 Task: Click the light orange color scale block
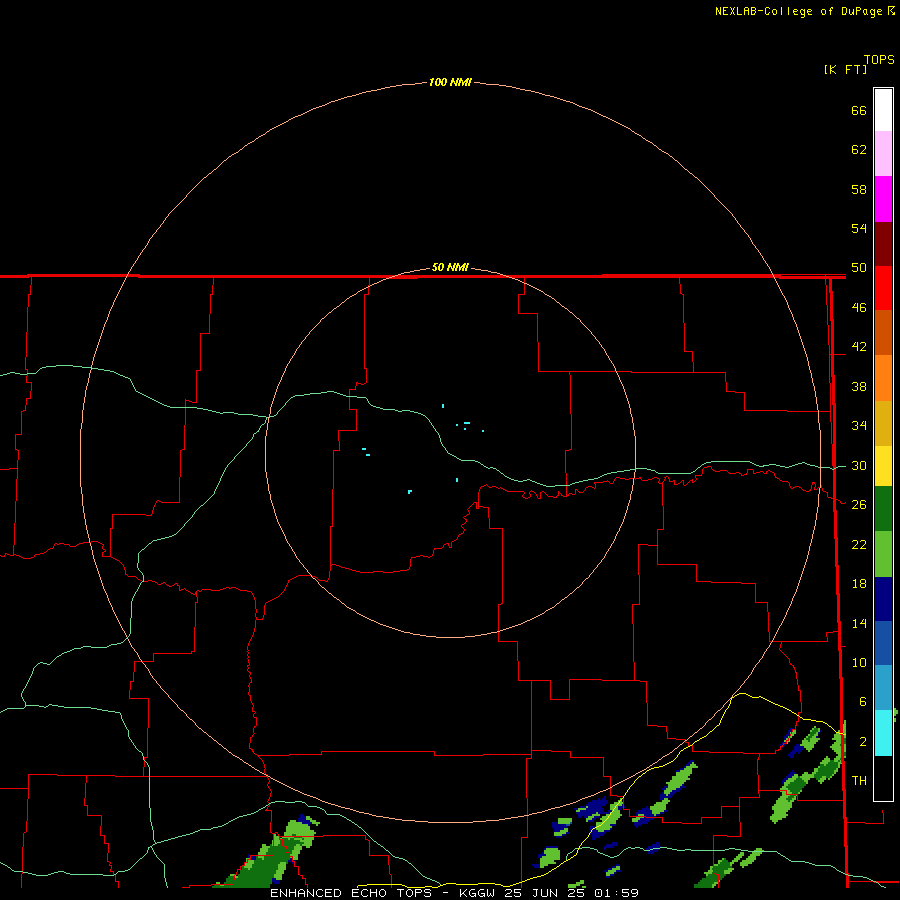tap(883, 378)
